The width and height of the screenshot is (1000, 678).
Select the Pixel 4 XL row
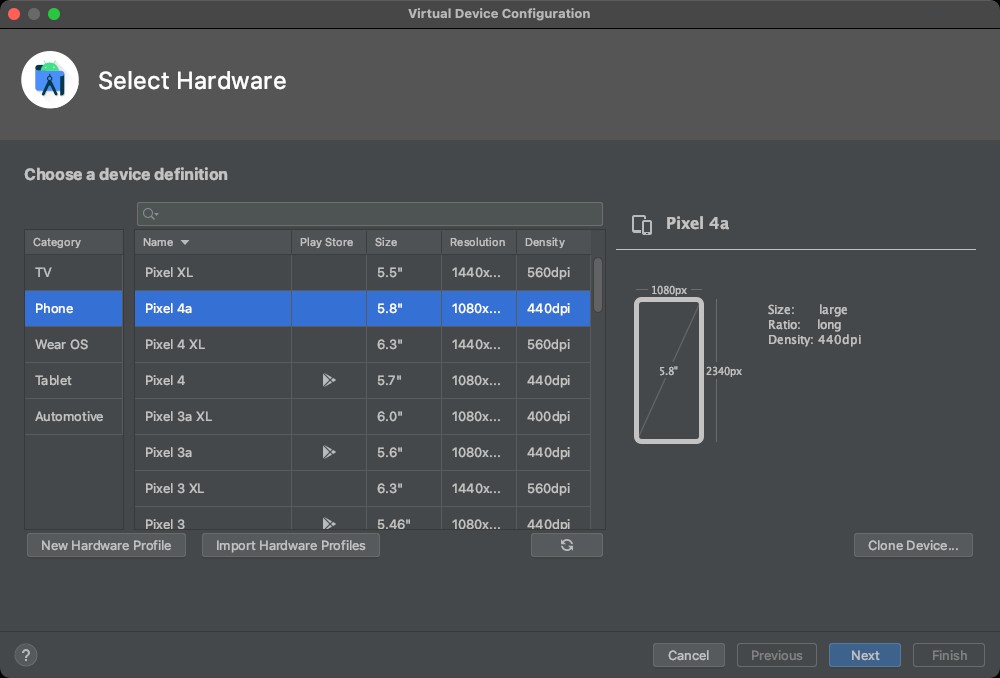[x=363, y=344]
